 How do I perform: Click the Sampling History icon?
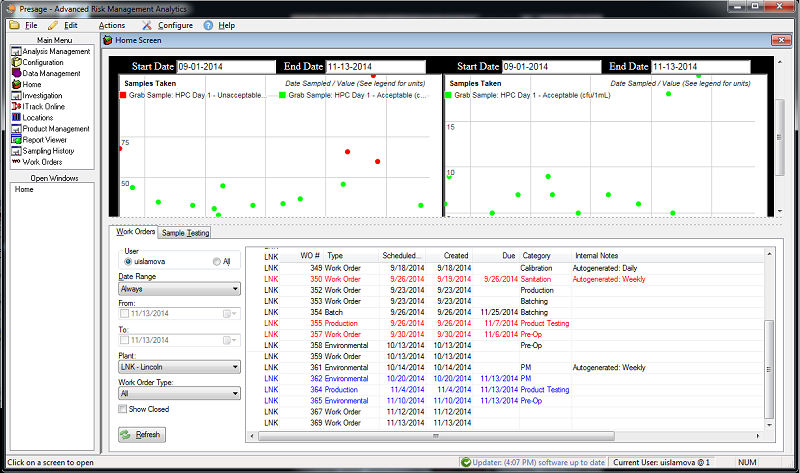[x=16, y=150]
